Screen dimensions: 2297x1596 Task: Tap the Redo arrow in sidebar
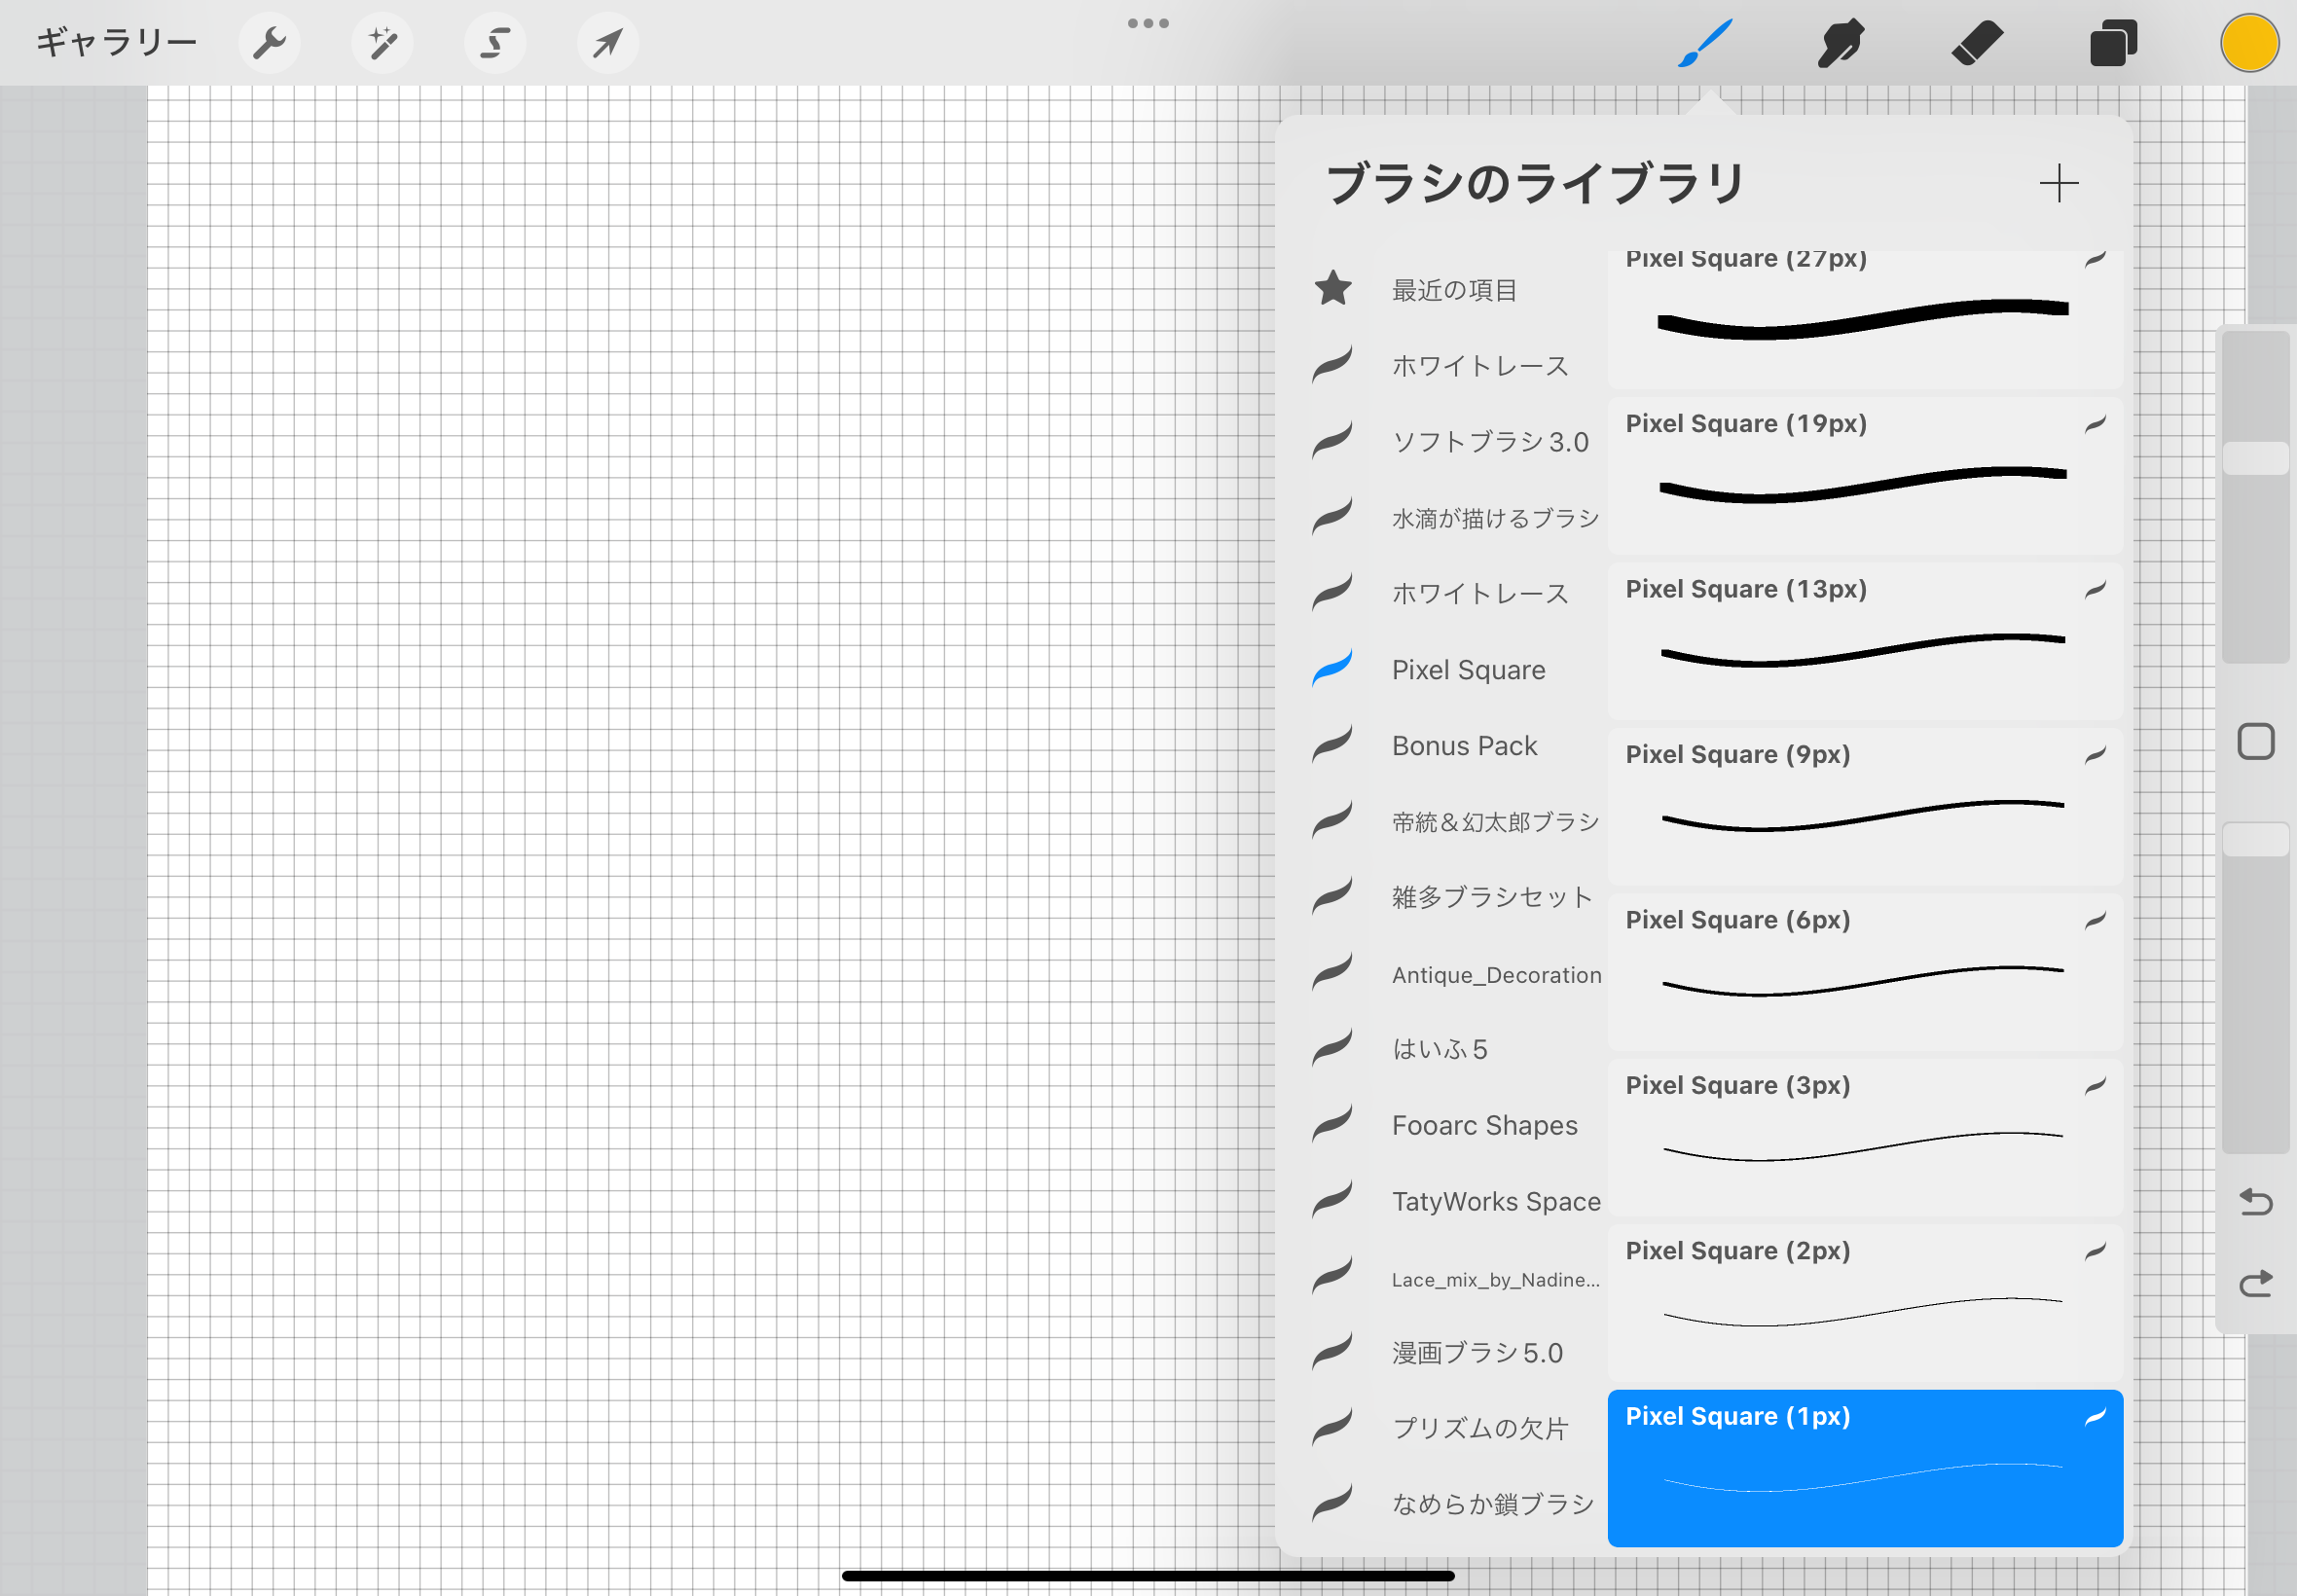click(x=2255, y=1283)
